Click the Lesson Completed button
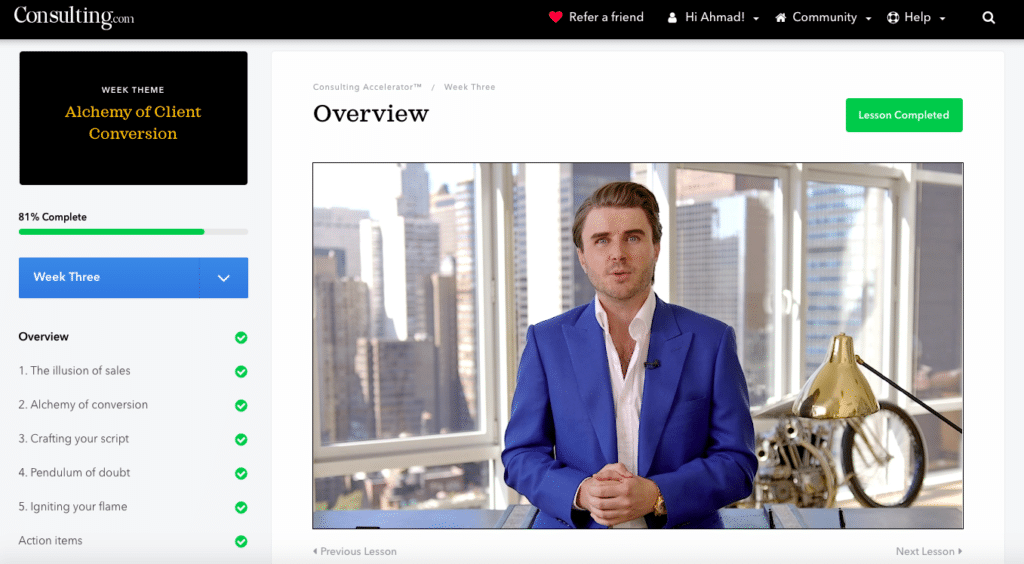The image size is (1024, 564). [x=904, y=115]
